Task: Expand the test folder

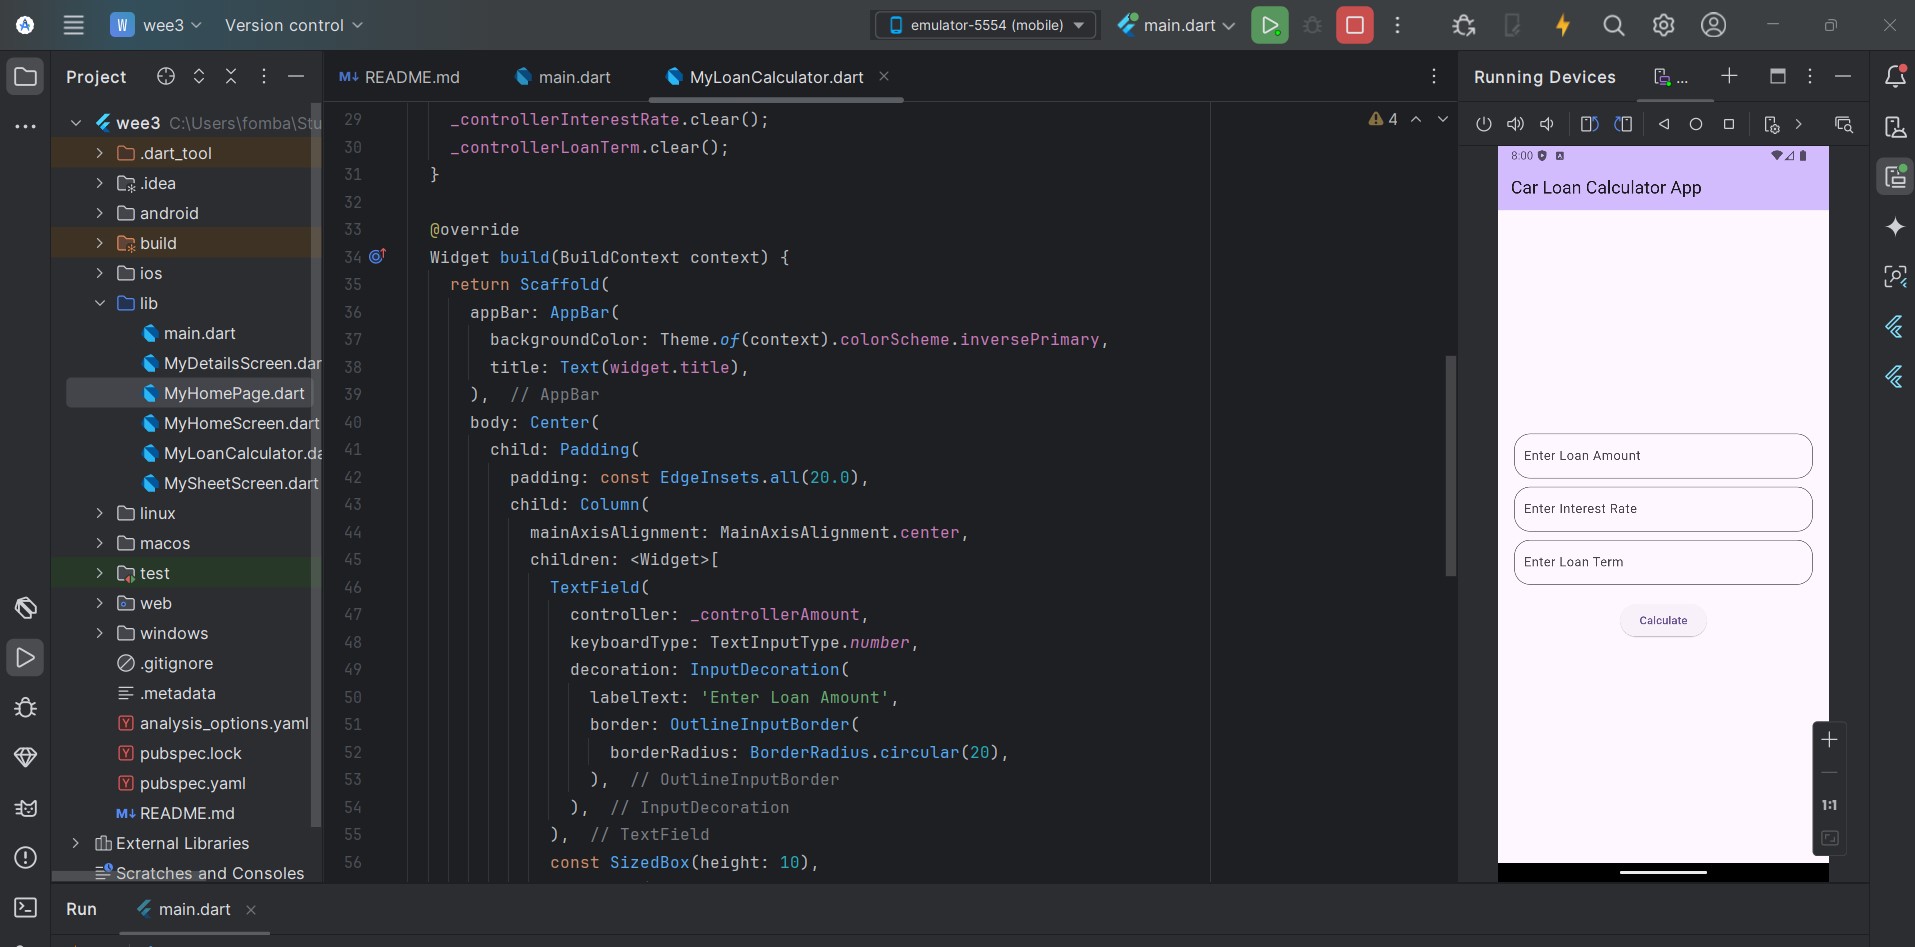Action: pyautogui.click(x=99, y=573)
